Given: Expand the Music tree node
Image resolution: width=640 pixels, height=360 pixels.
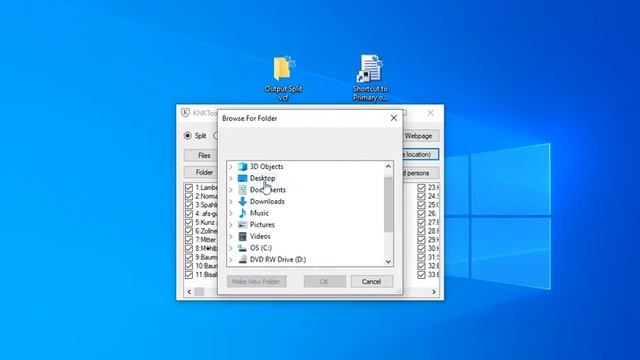Looking at the screenshot, I should click(x=231, y=213).
